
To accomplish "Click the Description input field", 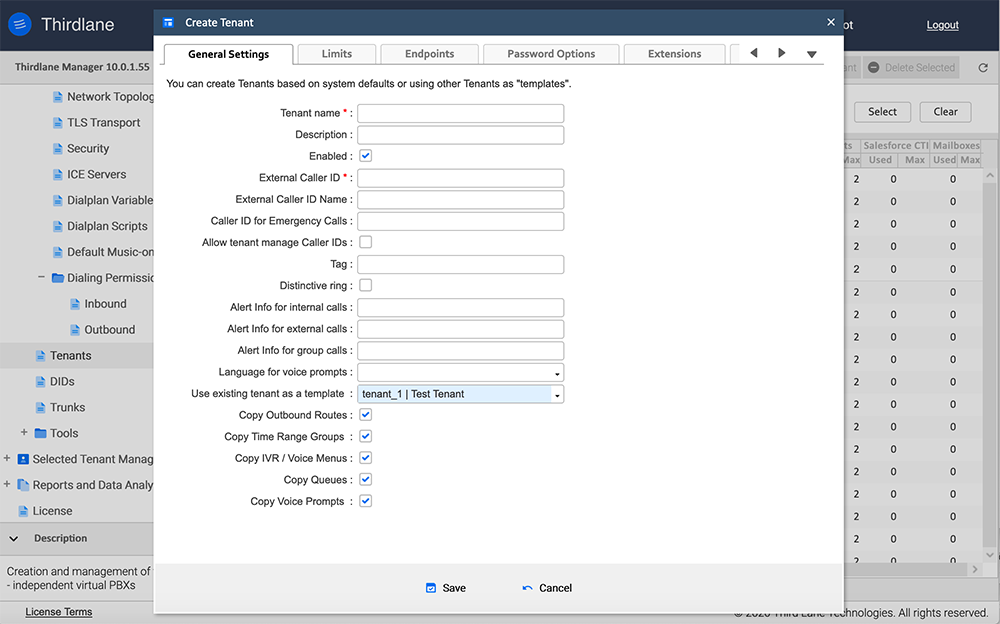I will [x=460, y=135].
